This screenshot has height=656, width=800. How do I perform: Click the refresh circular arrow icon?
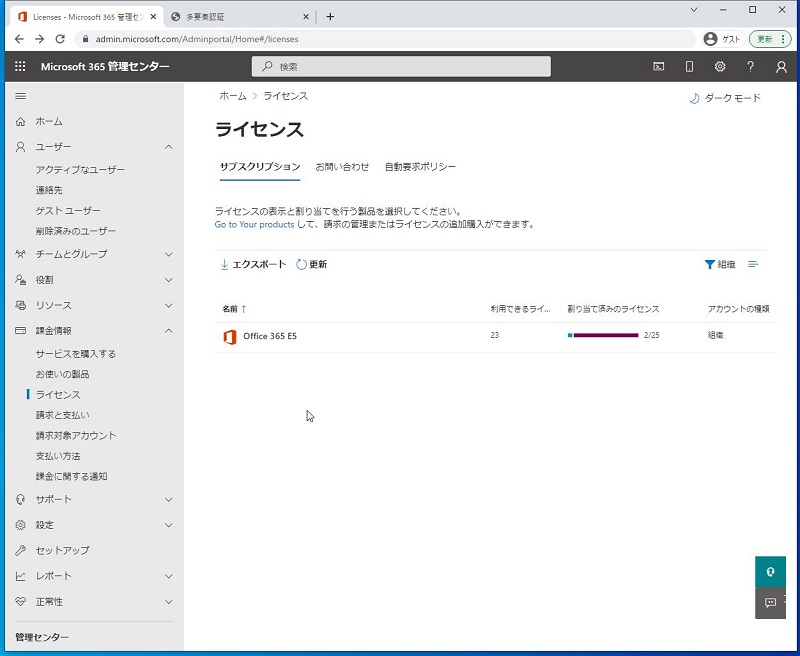point(302,264)
